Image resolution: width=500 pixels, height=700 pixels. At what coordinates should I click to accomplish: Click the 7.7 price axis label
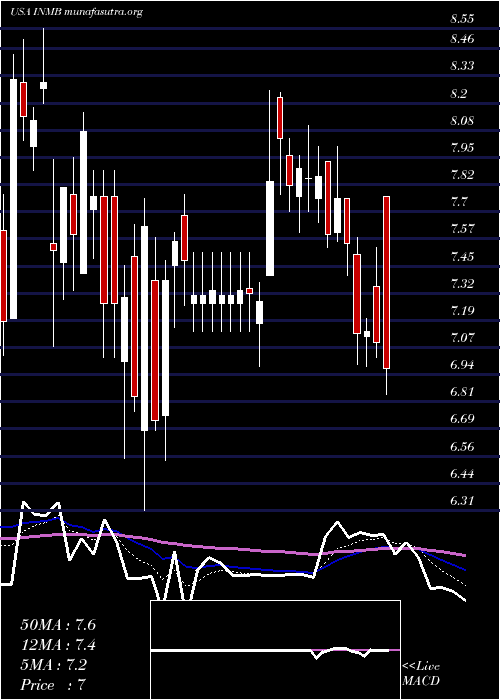tap(459, 202)
